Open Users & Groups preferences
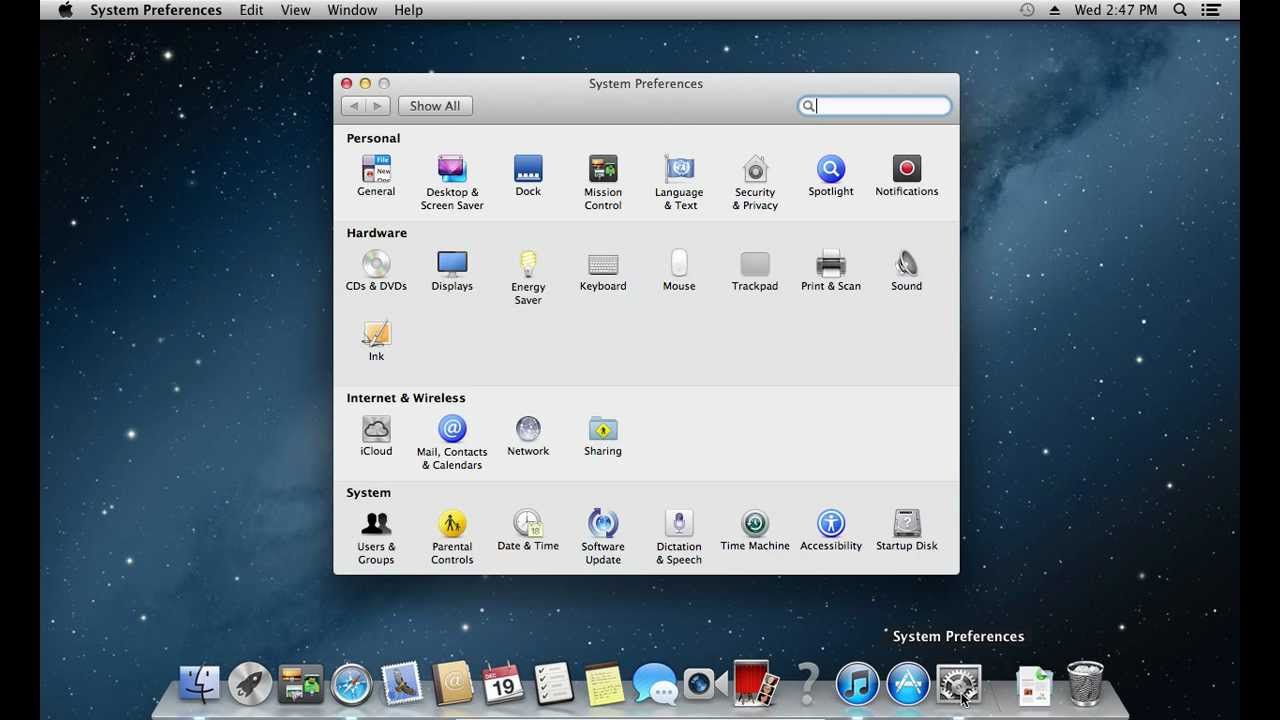 [376, 537]
